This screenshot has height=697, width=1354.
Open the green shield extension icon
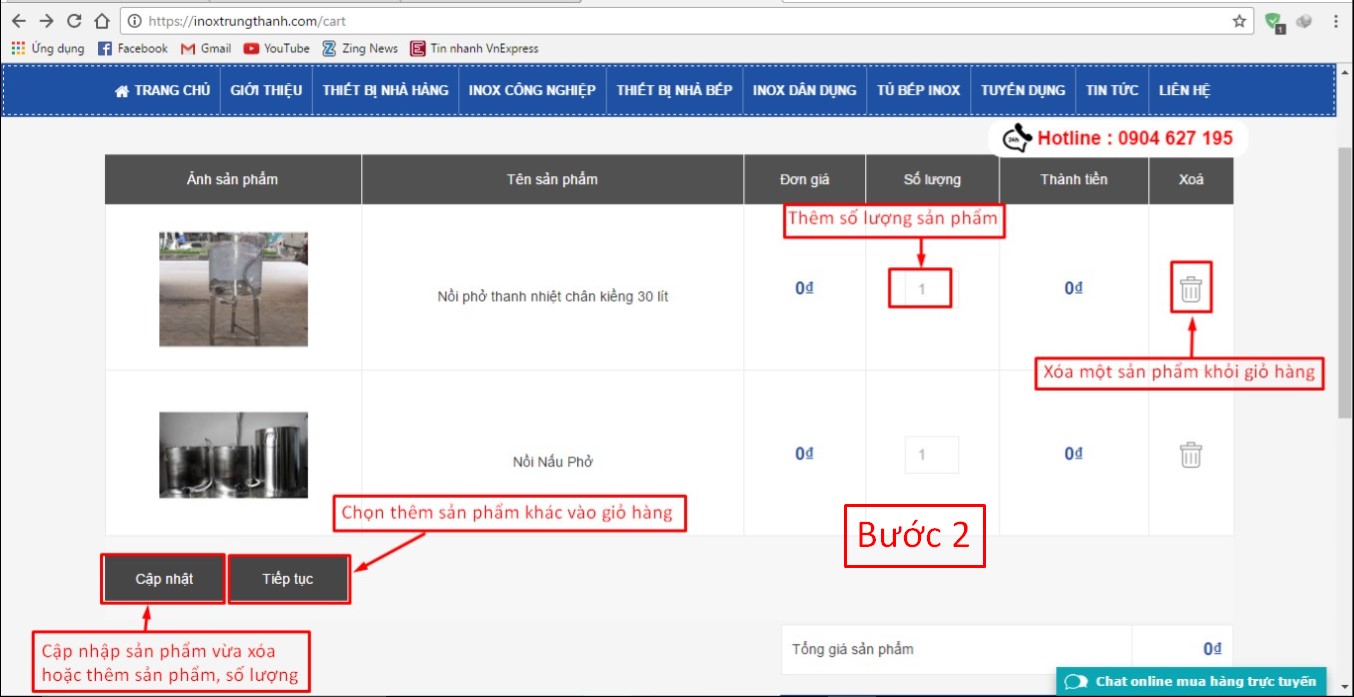[1274, 22]
